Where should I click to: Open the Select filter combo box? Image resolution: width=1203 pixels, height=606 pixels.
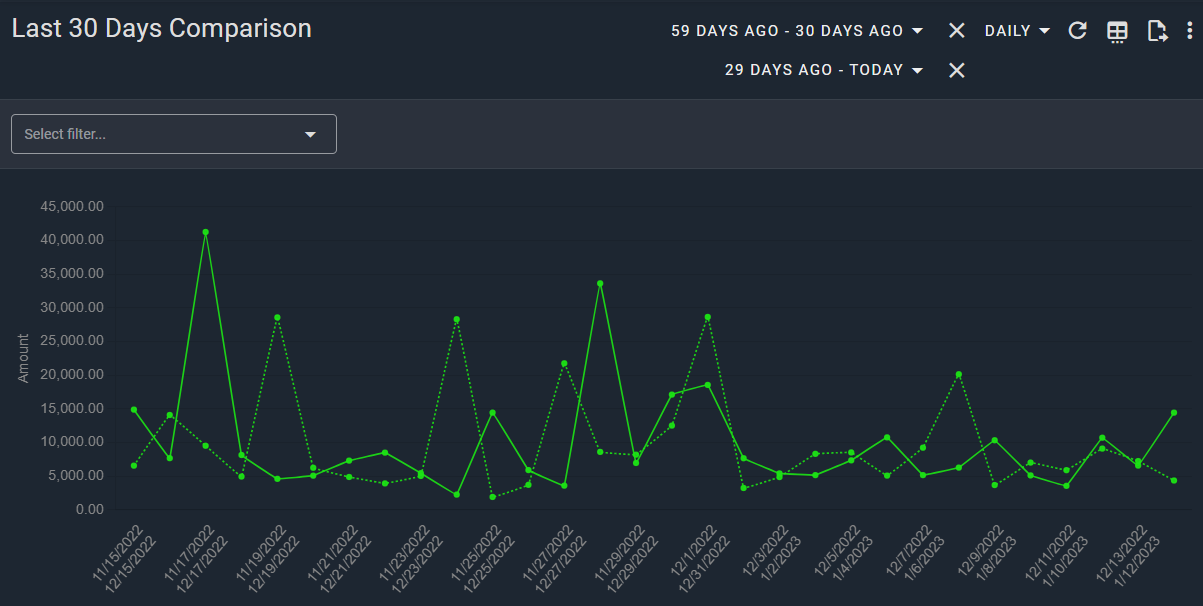pos(160,134)
